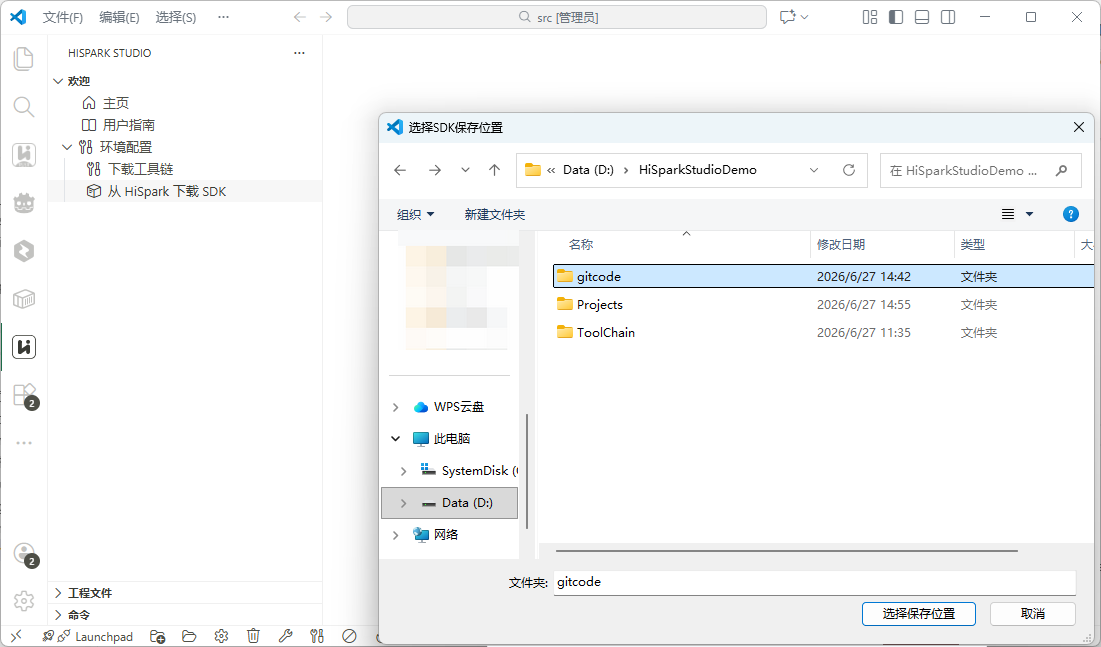Expand the 工程文件 section
This screenshot has height=647, width=1101.
(58, 593)
